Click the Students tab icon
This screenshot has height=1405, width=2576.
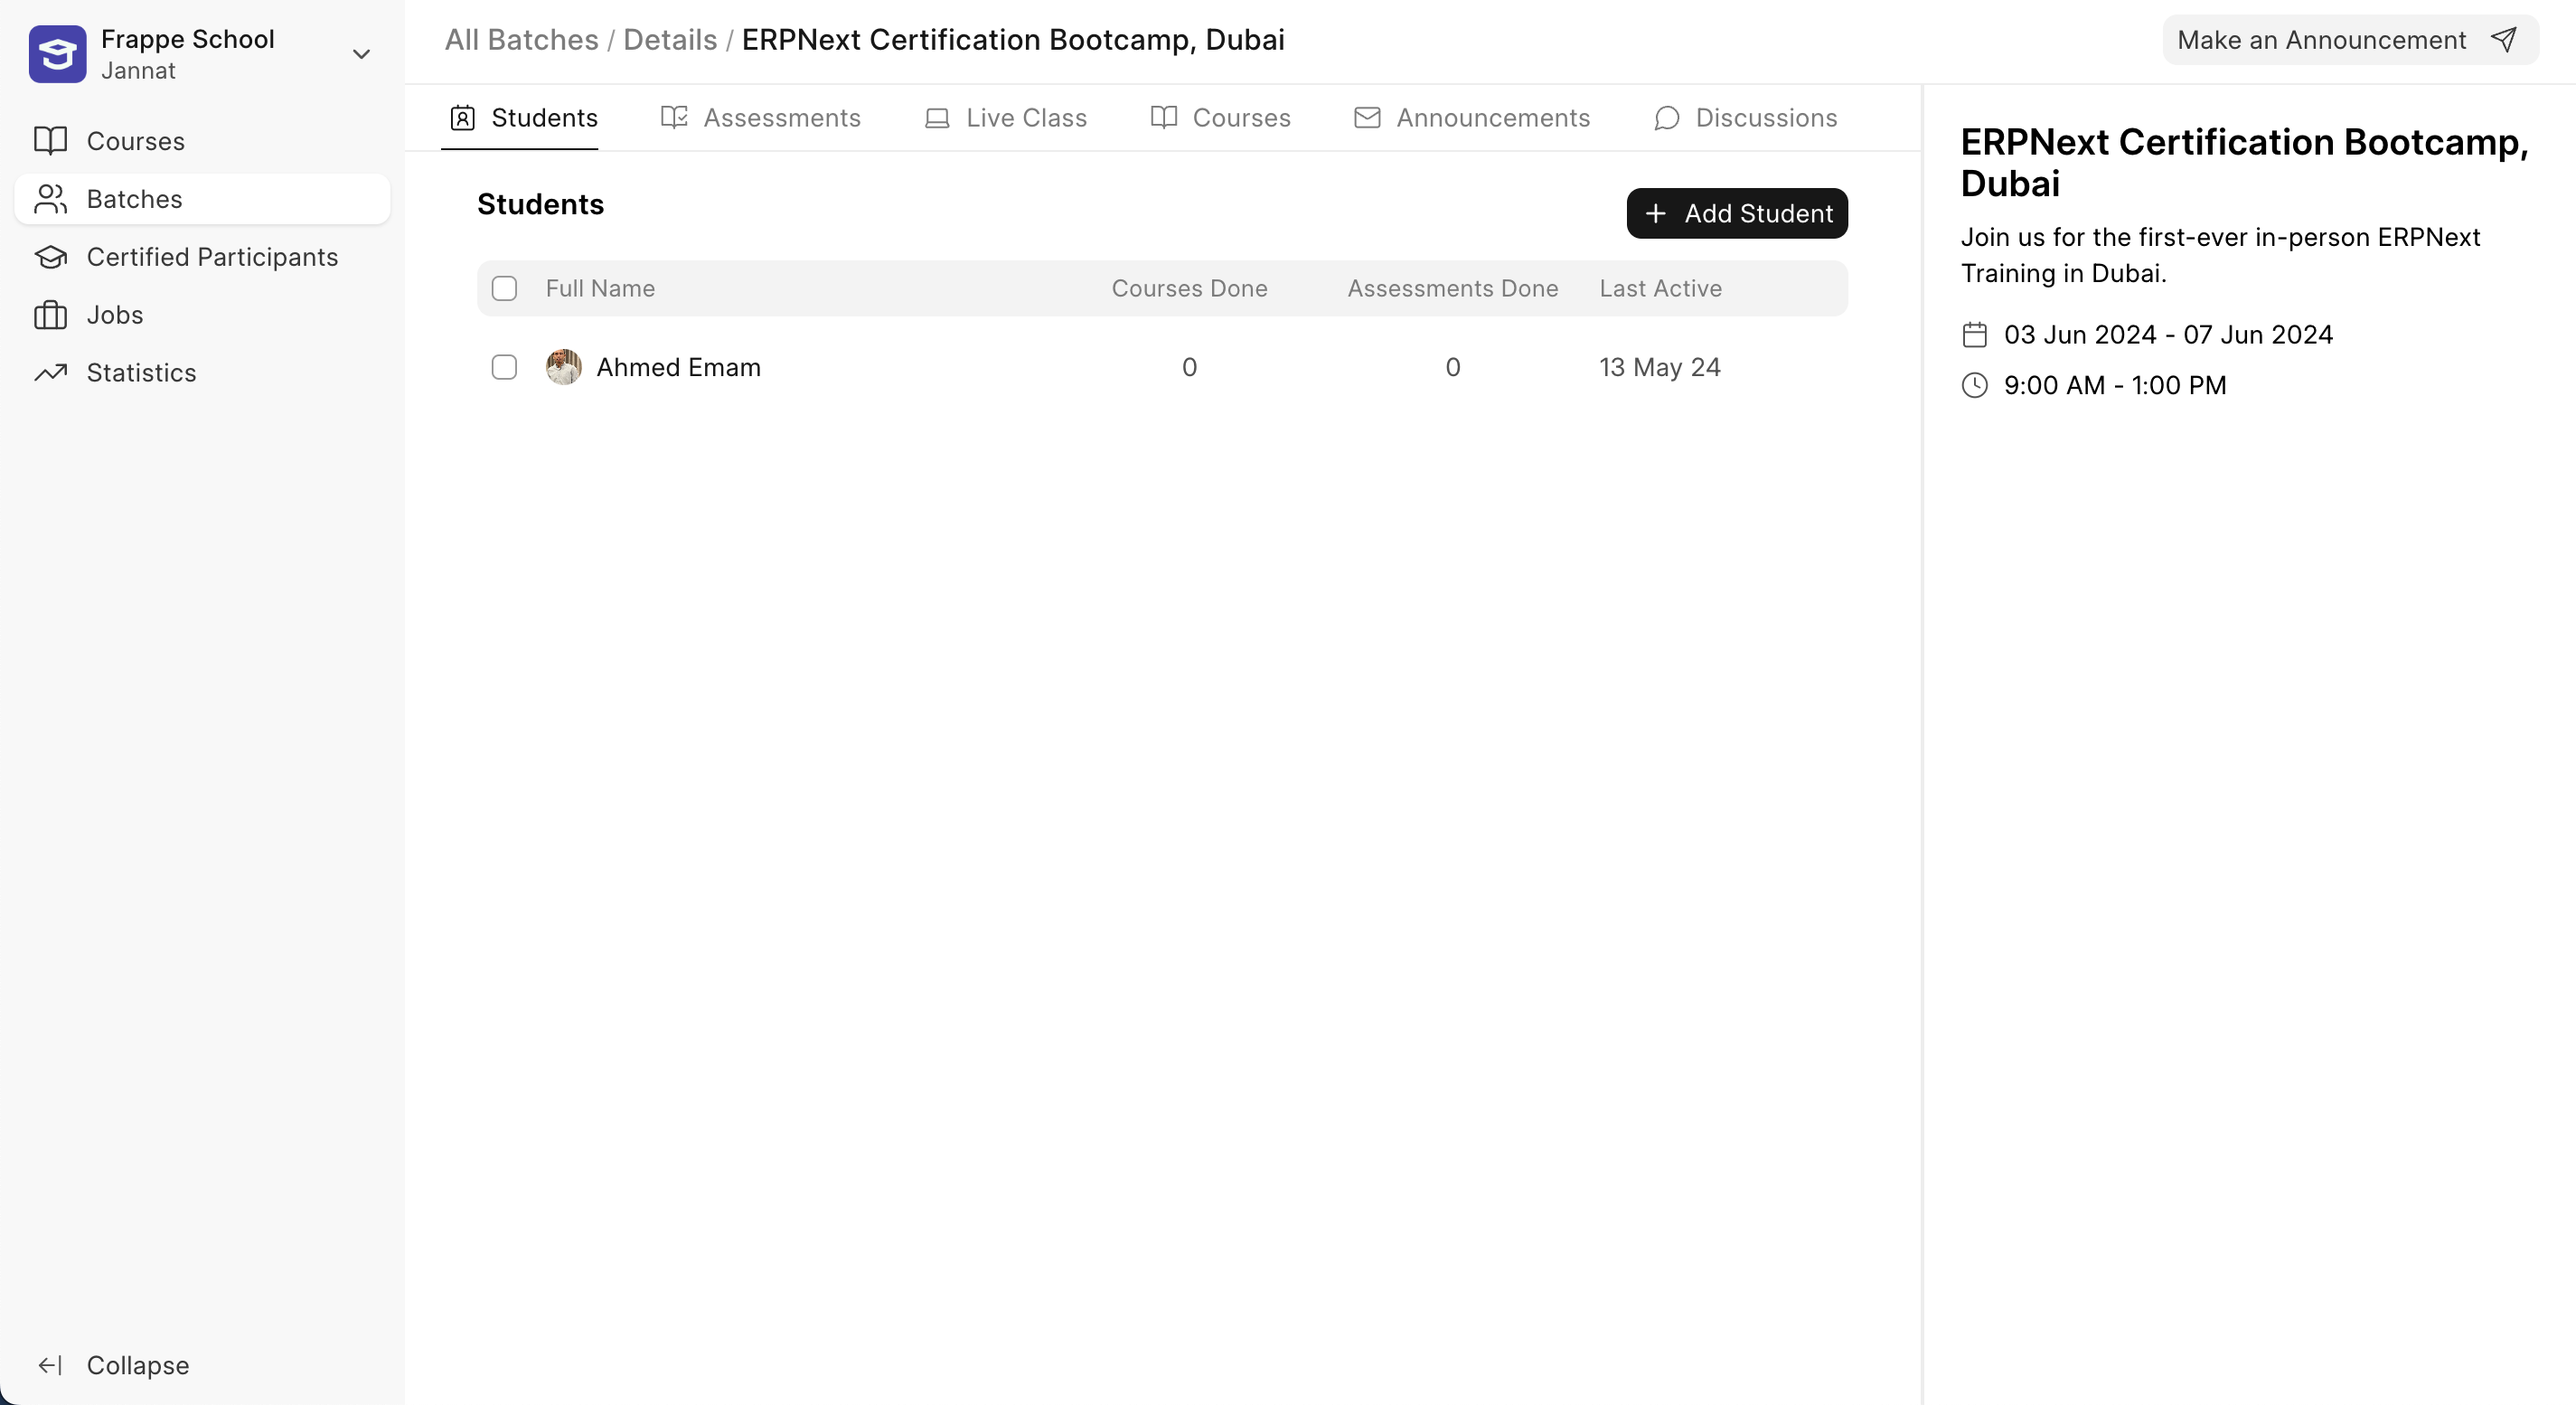click(462, 116)
